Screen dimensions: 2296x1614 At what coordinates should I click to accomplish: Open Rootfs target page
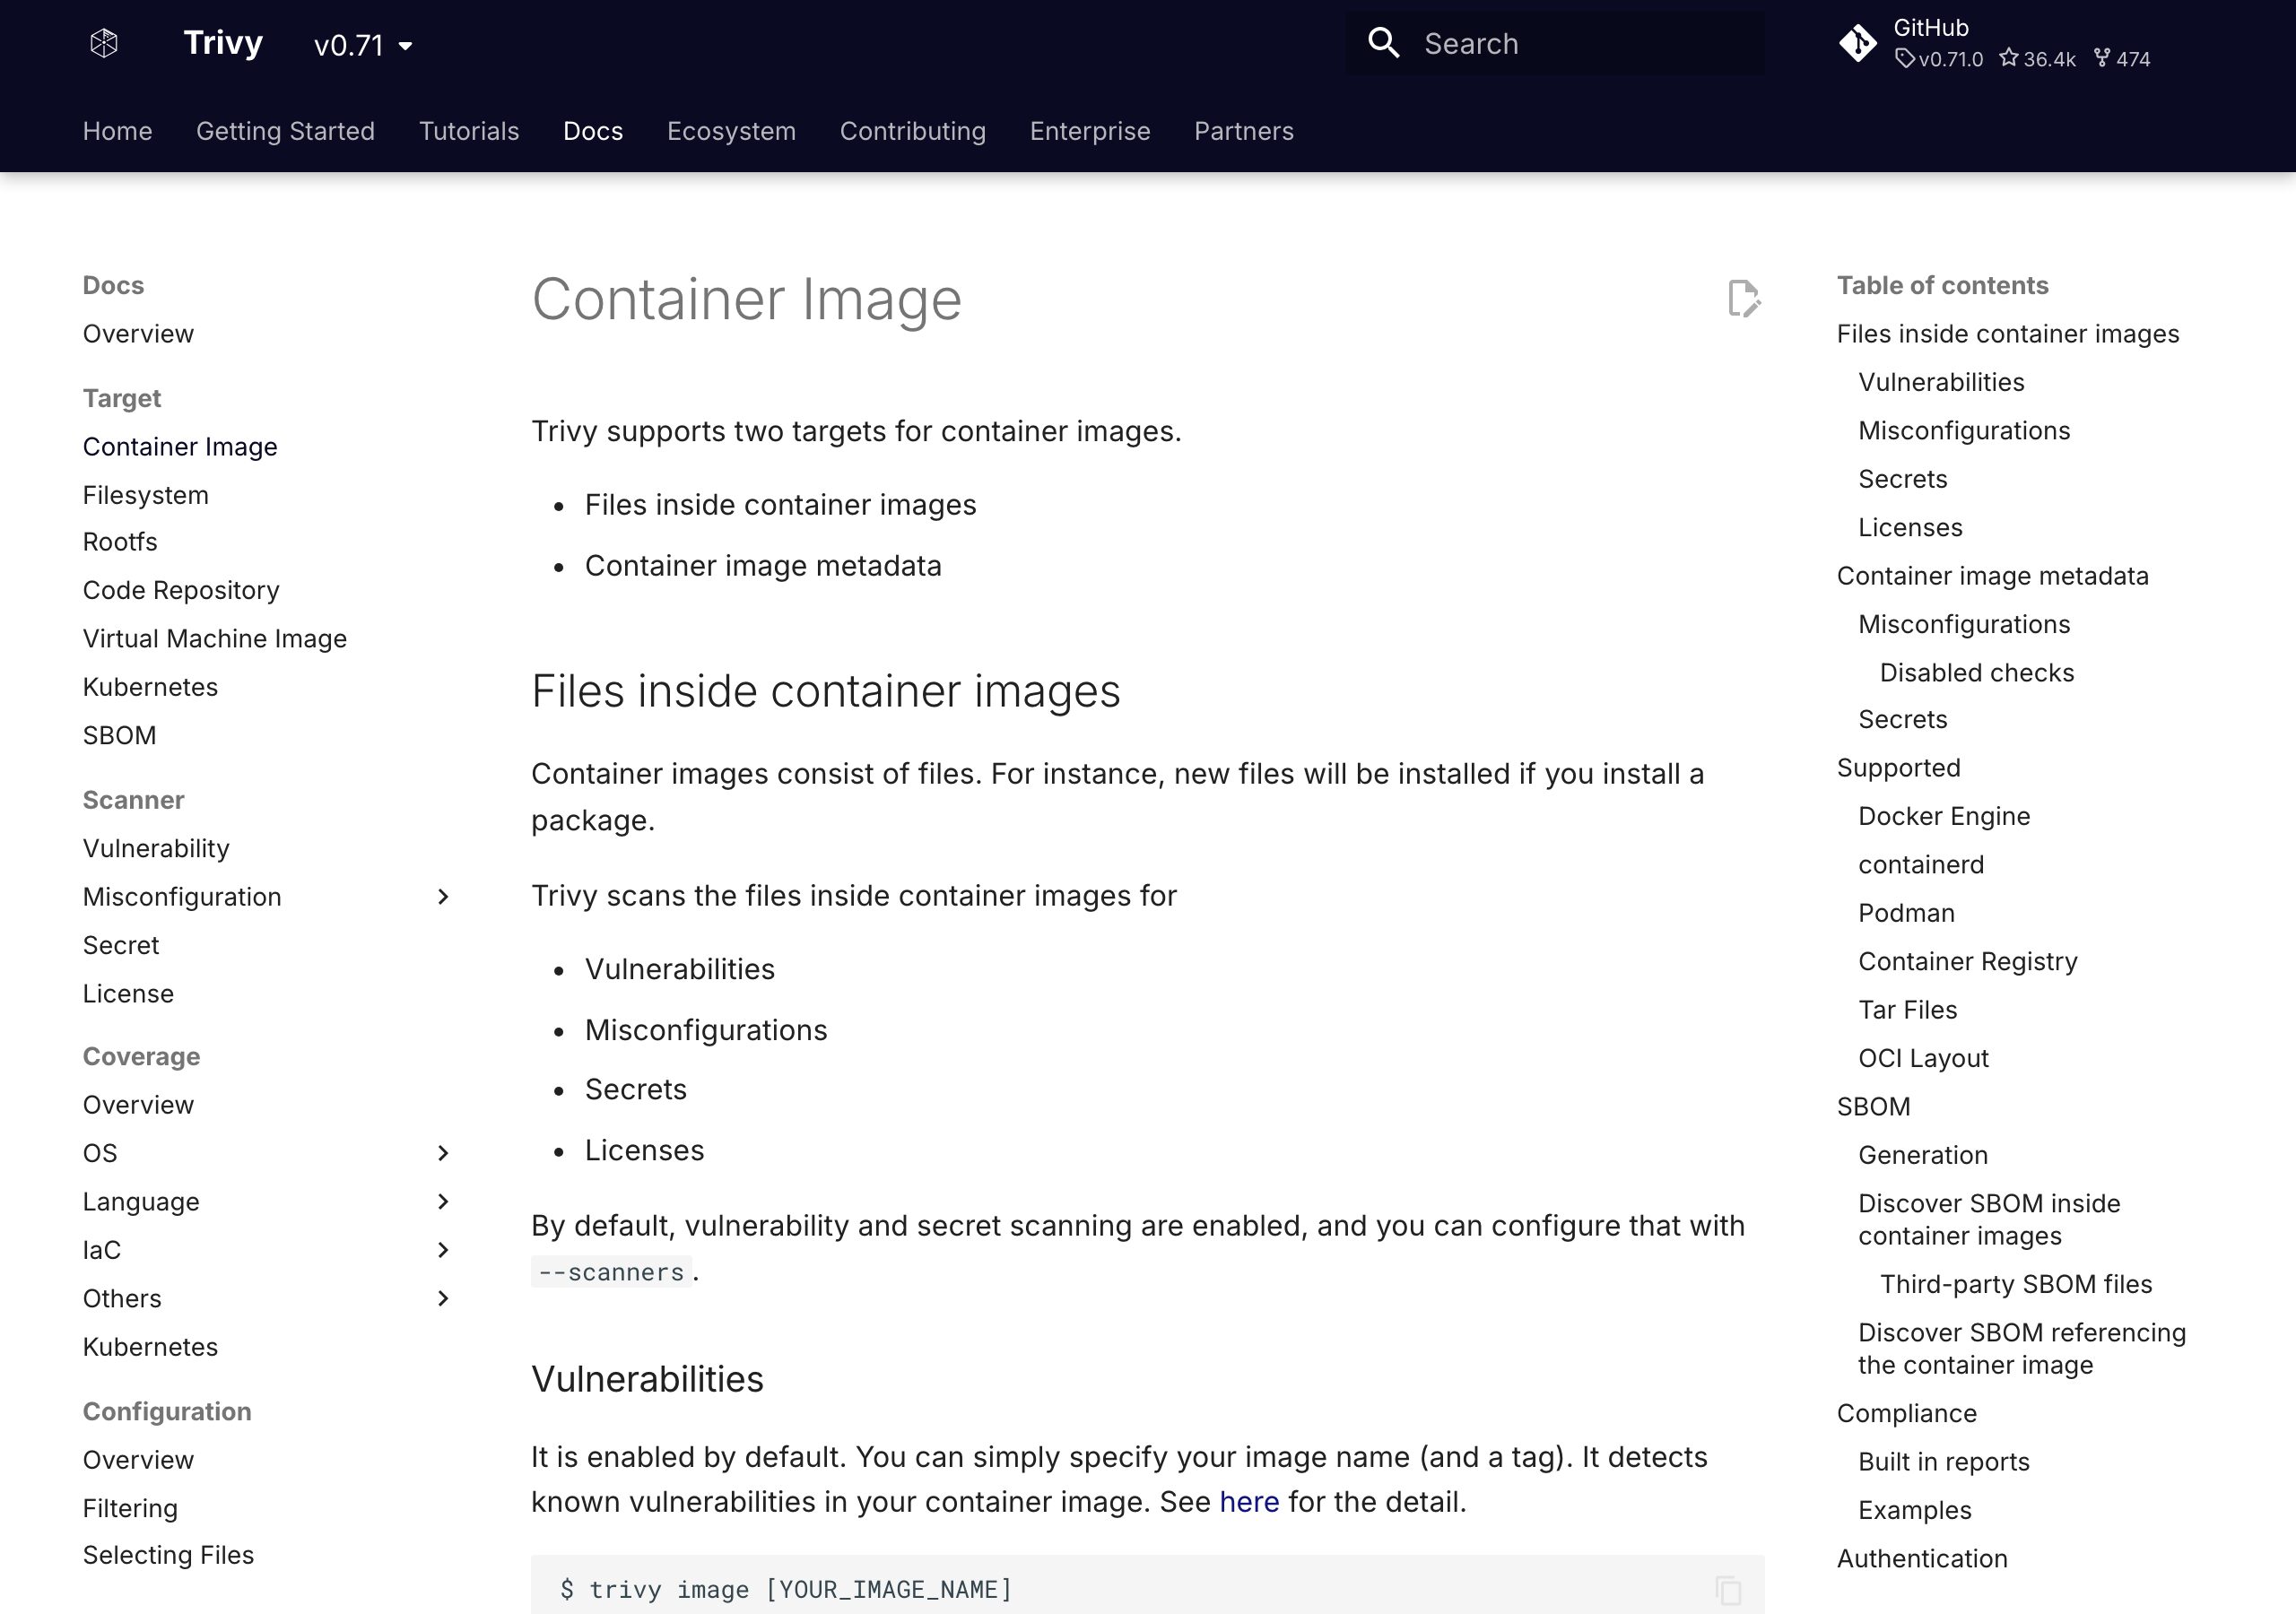pos(120,542)
